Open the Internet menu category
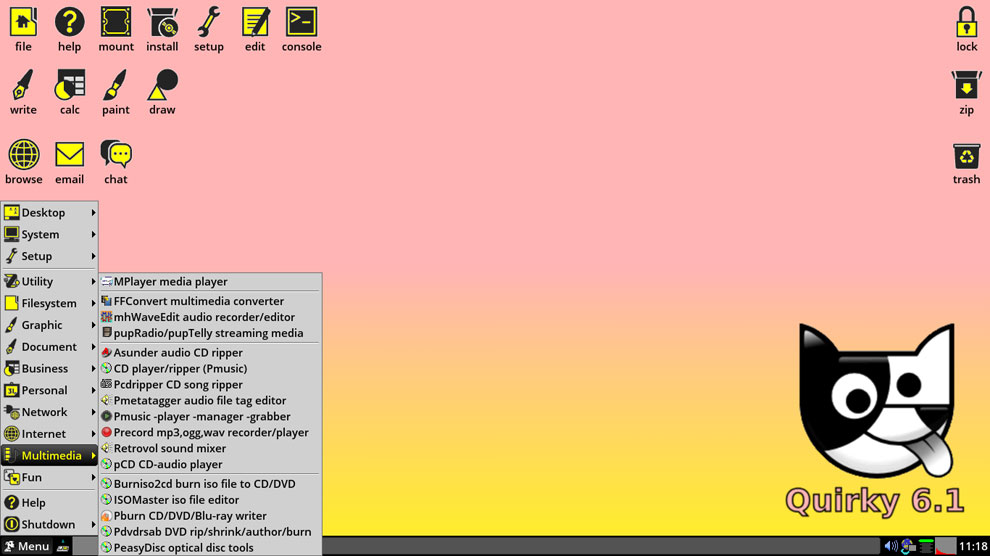The height and width of the screenshot is (556, 990). 49,434
